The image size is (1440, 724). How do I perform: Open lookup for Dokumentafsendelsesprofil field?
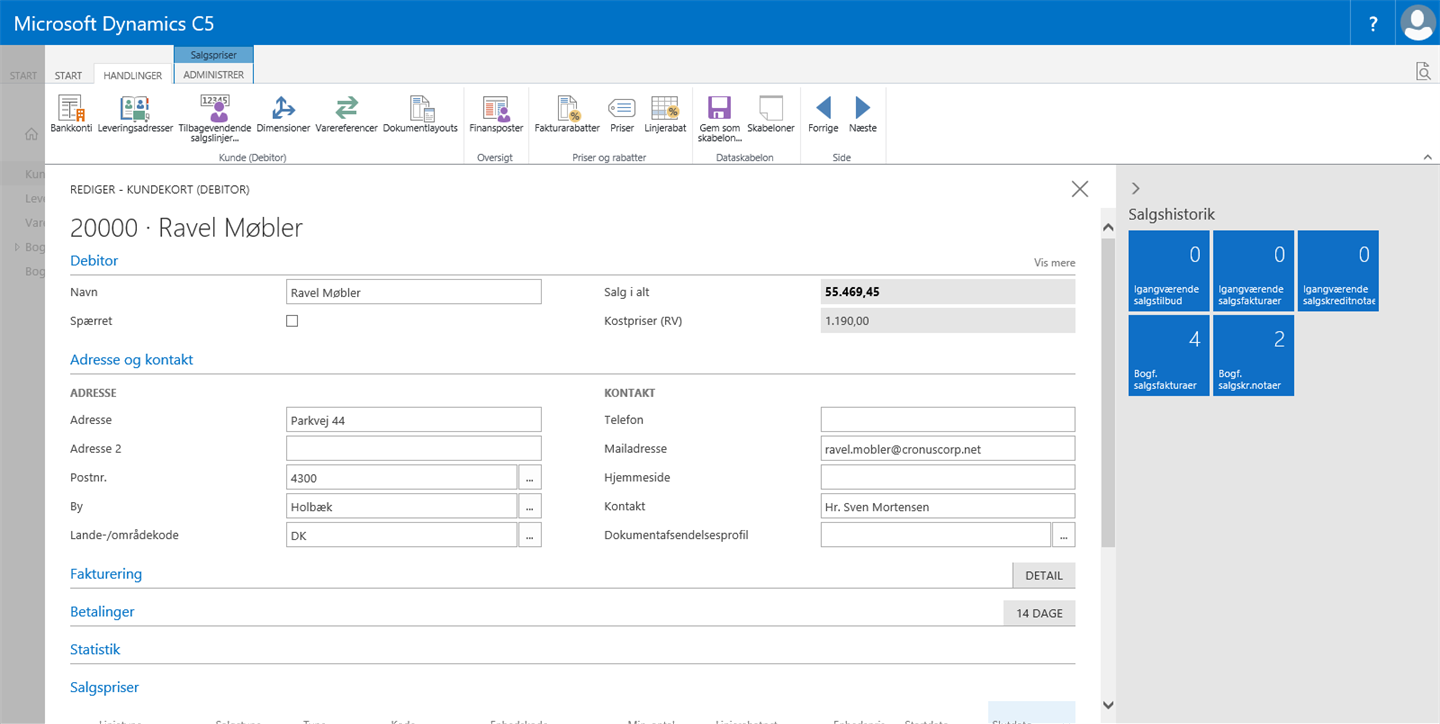tap(1064, 535)
